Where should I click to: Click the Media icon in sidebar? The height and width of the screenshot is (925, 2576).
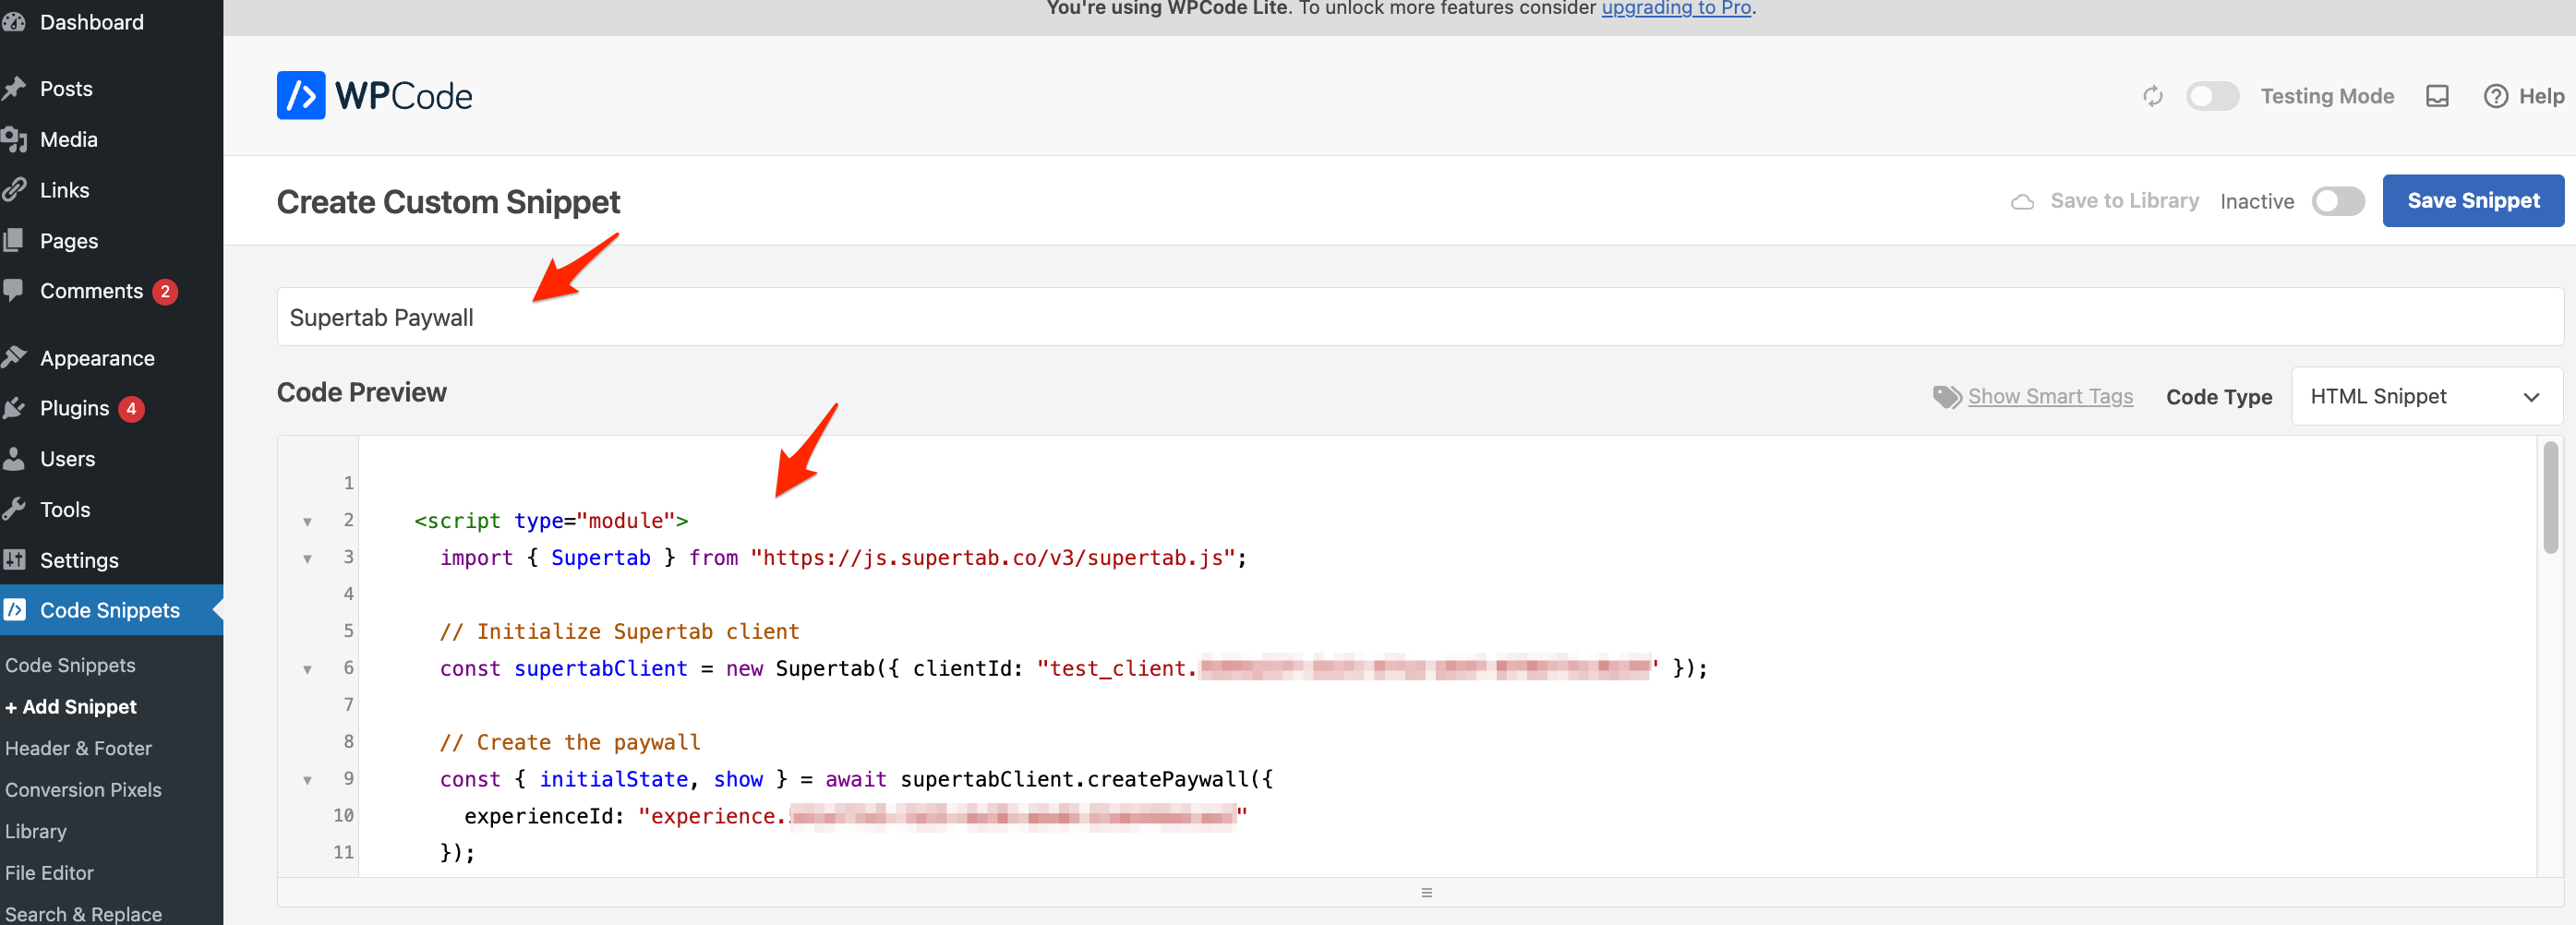click(x=14, y=140)
